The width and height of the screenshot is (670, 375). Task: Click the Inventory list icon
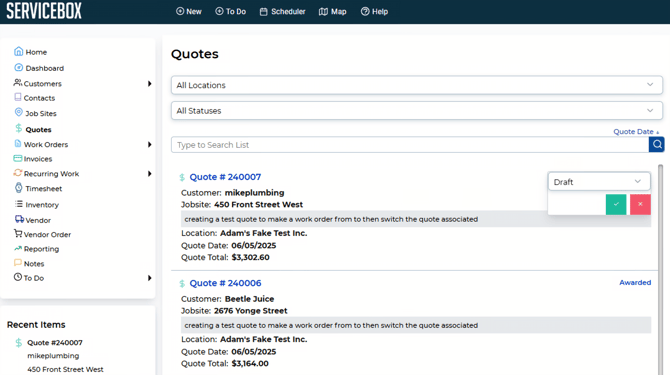coord(19,204)
